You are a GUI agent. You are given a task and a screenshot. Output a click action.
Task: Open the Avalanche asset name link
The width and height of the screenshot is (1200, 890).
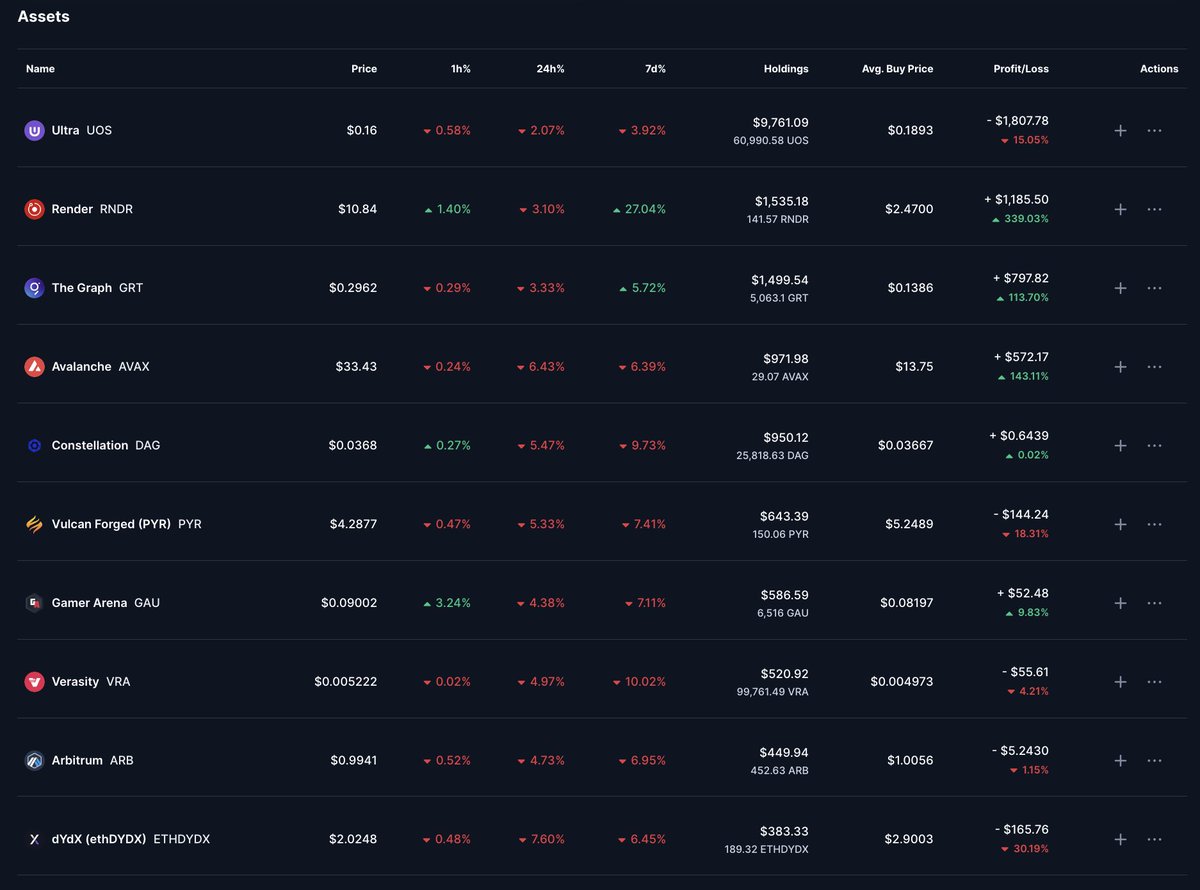81,367
